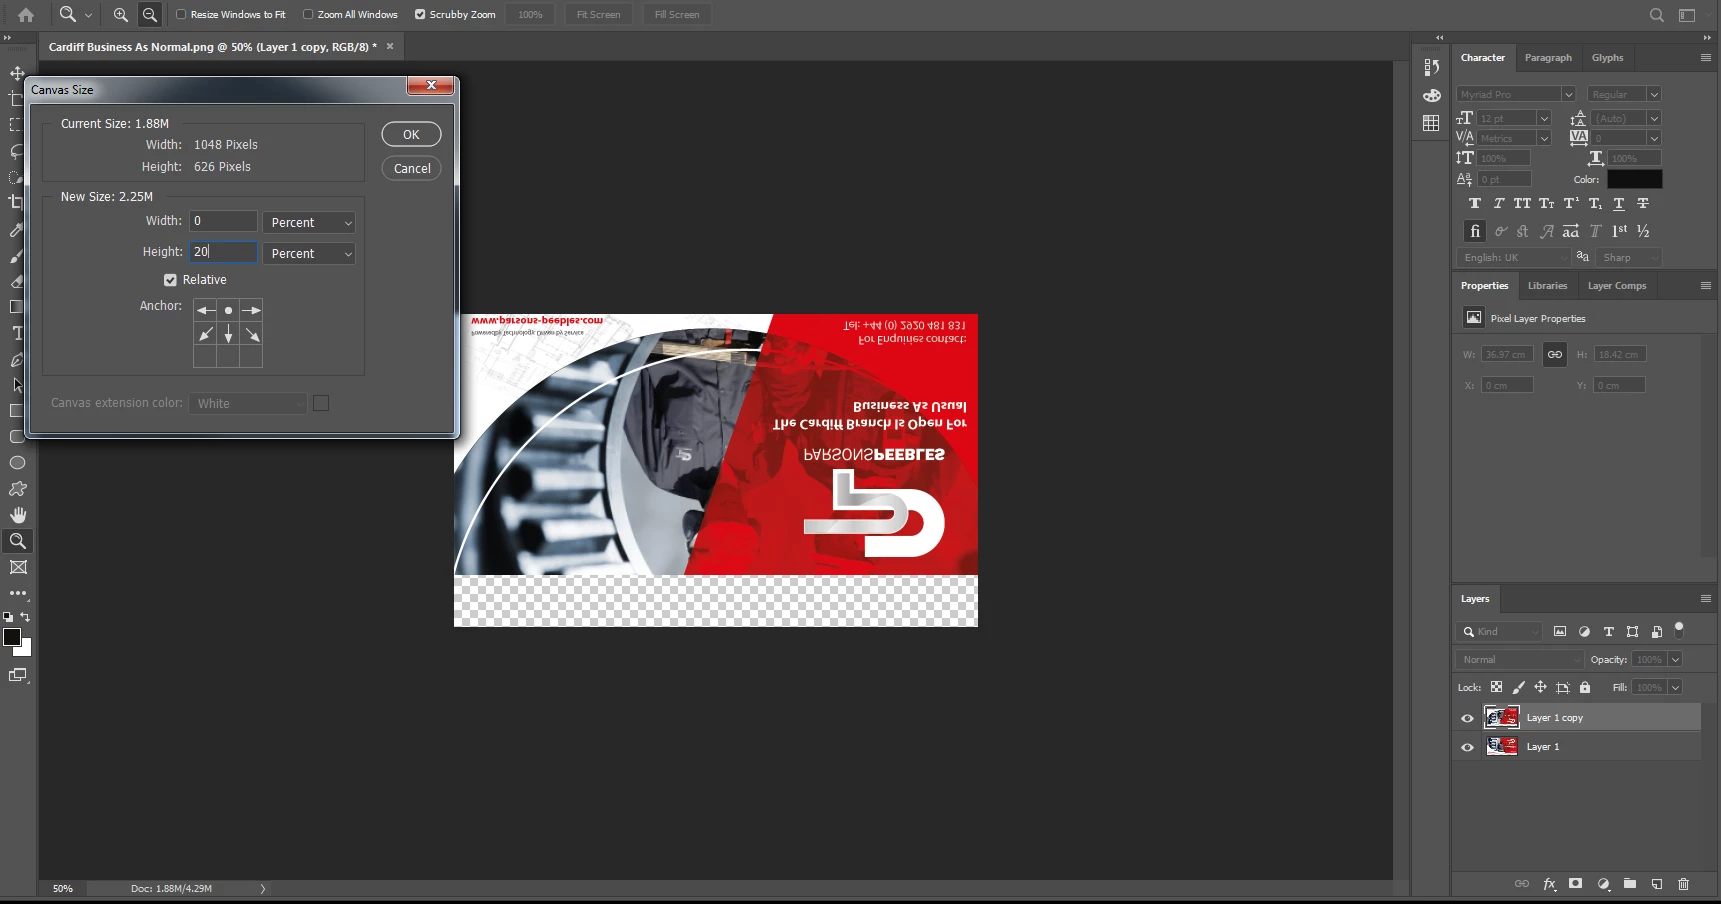The height and width of the screenshot is (904, 1721).
Task: Select the Horizontal Type tool
Action: coord(17,333)
